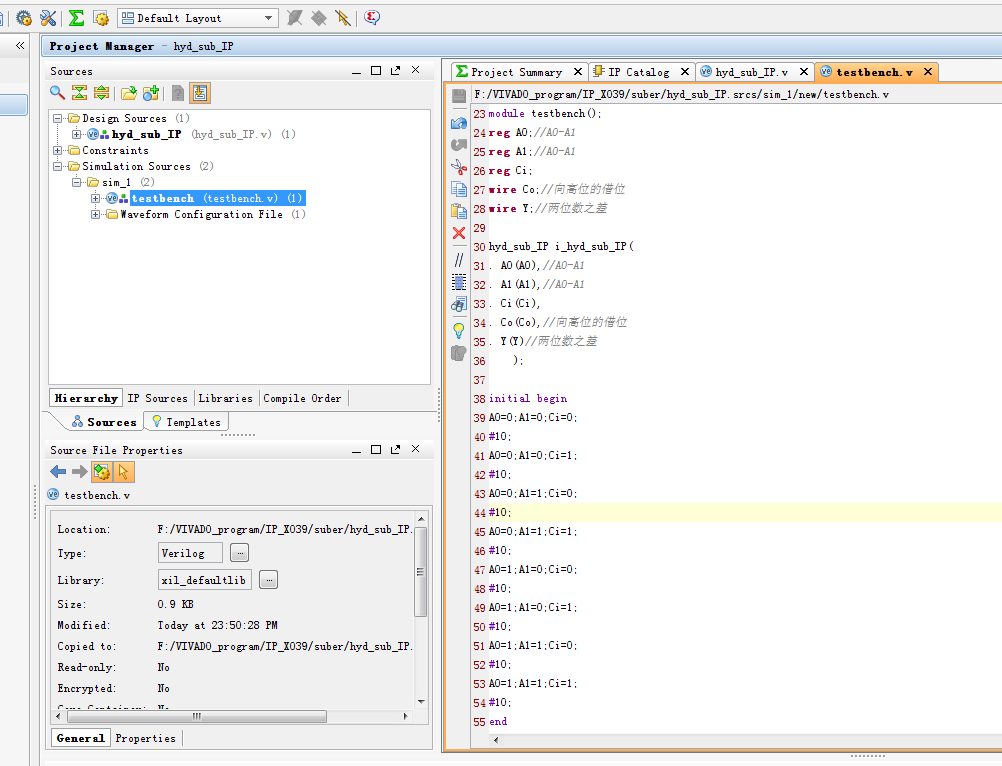Click the green sigma icon in top toolbar
Screen dimensions: 1002x766
[76, 18]
